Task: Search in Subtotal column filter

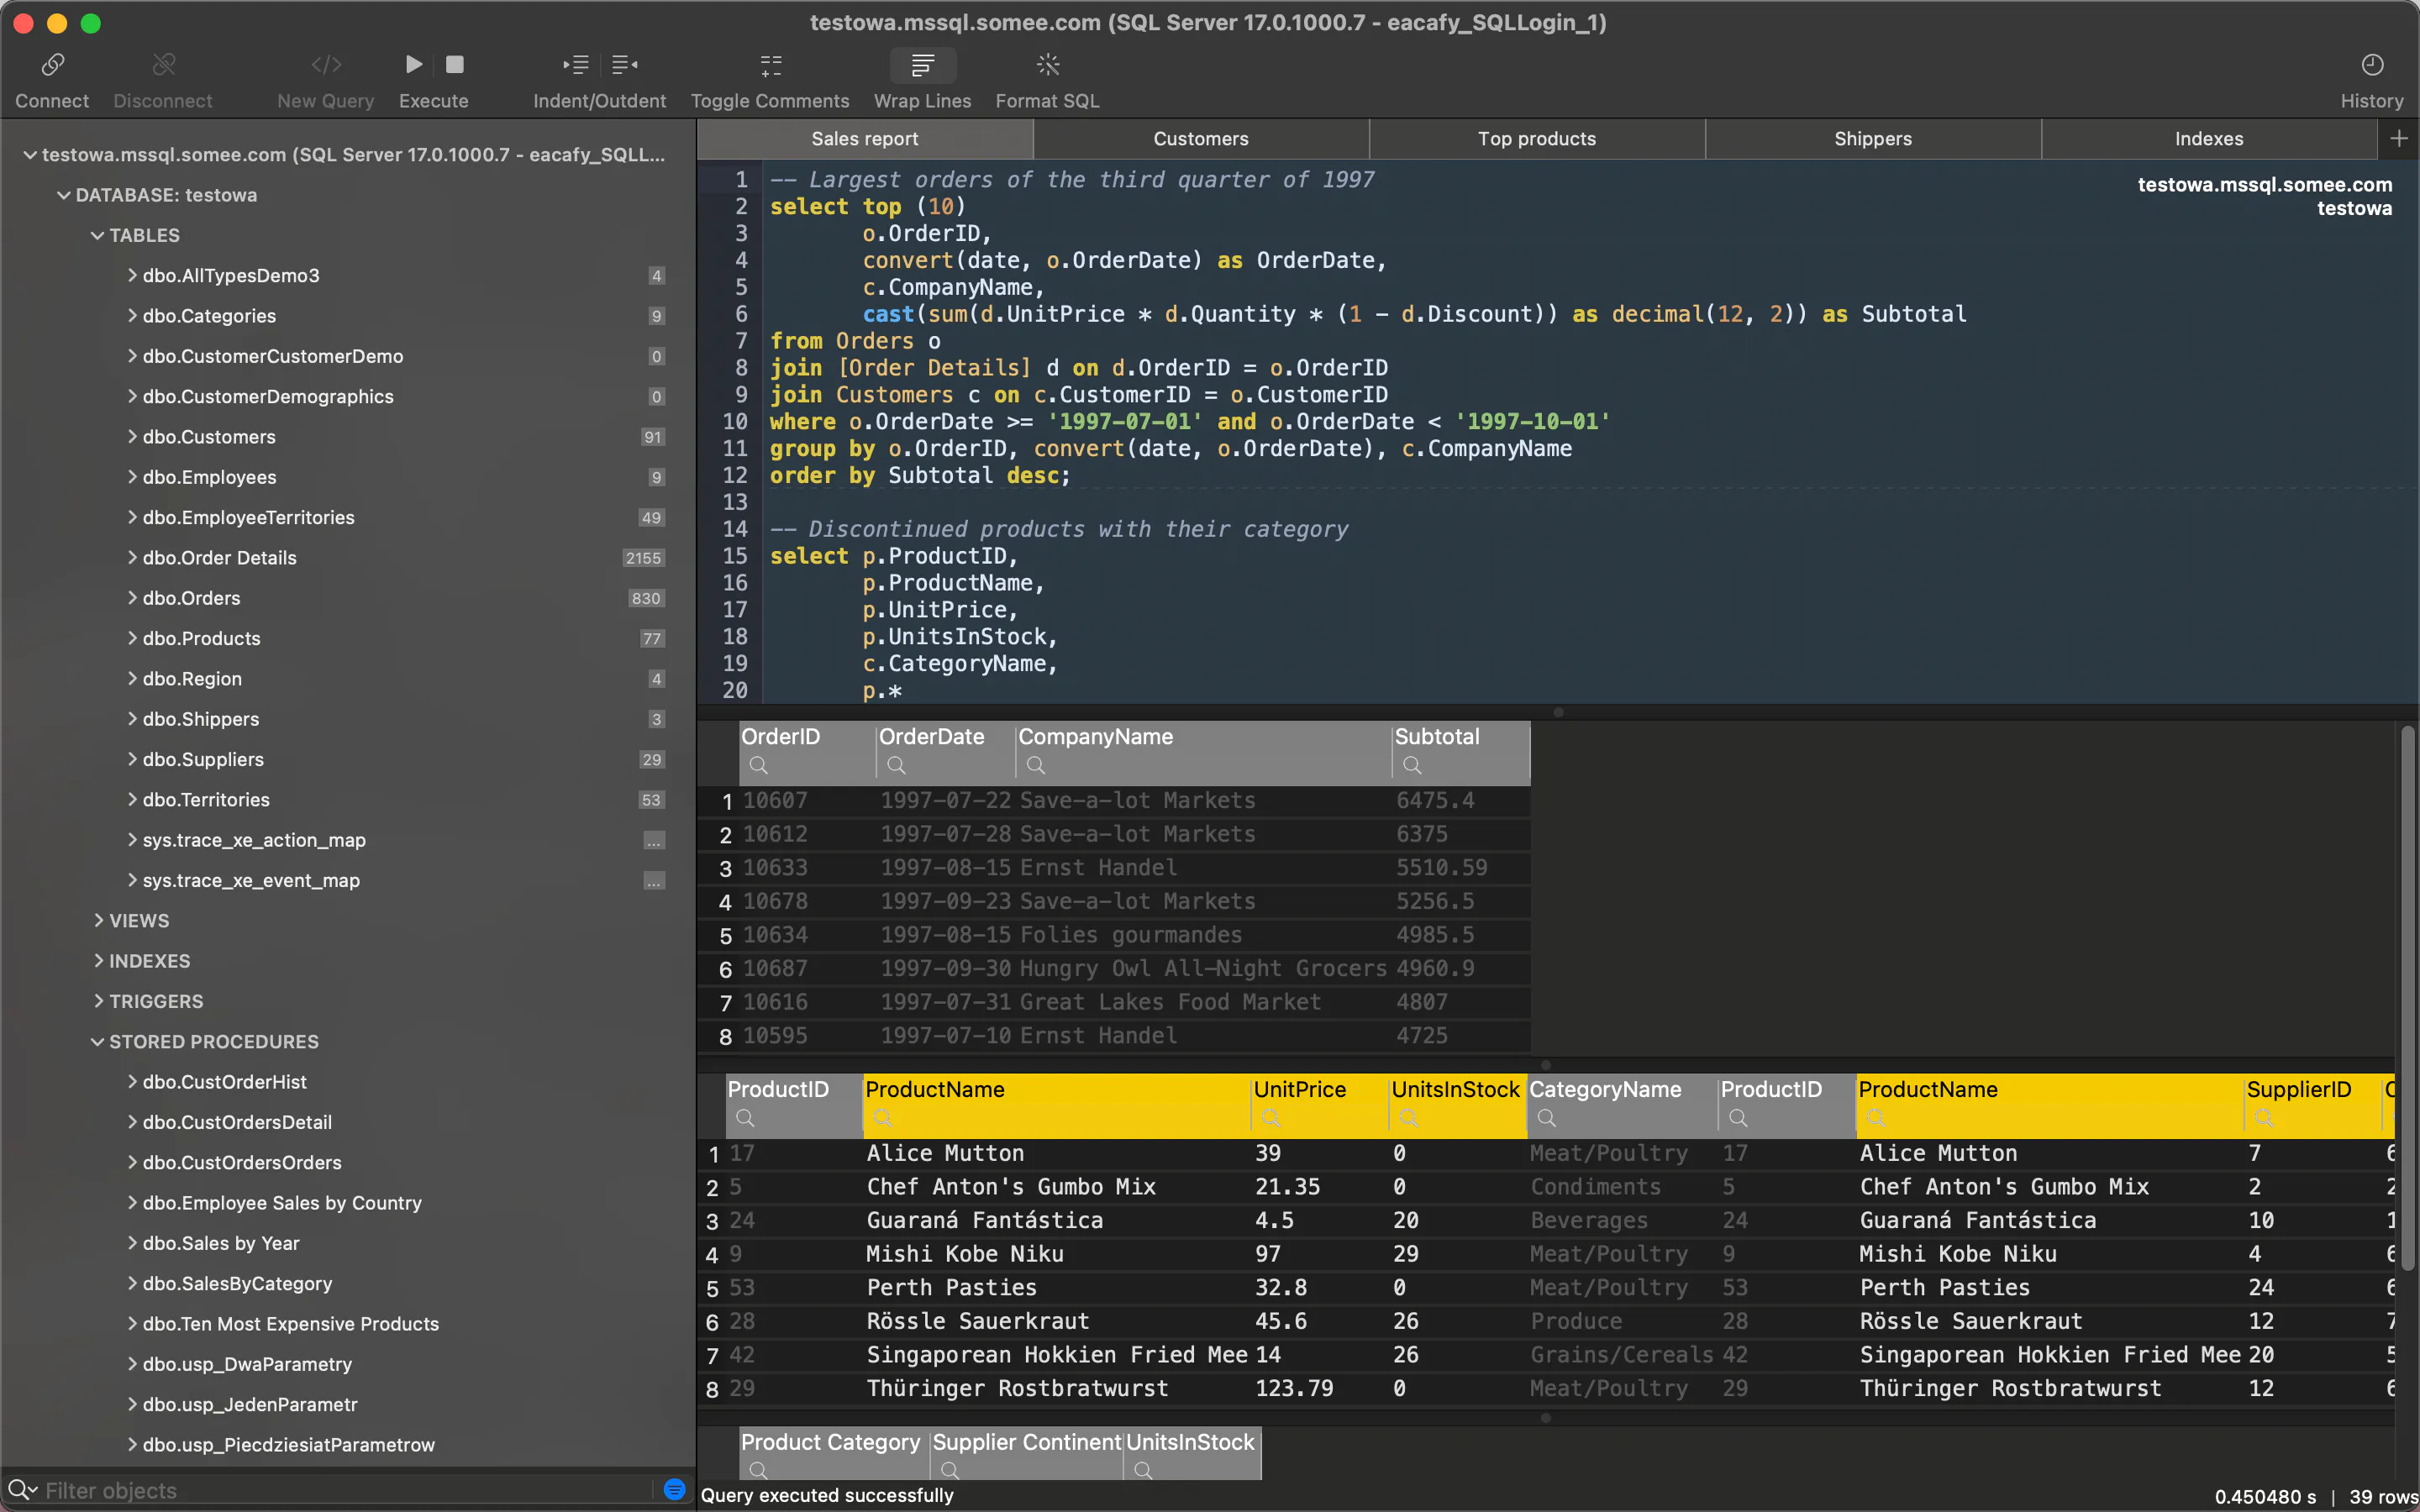Action: click(x=1412, y=765)
